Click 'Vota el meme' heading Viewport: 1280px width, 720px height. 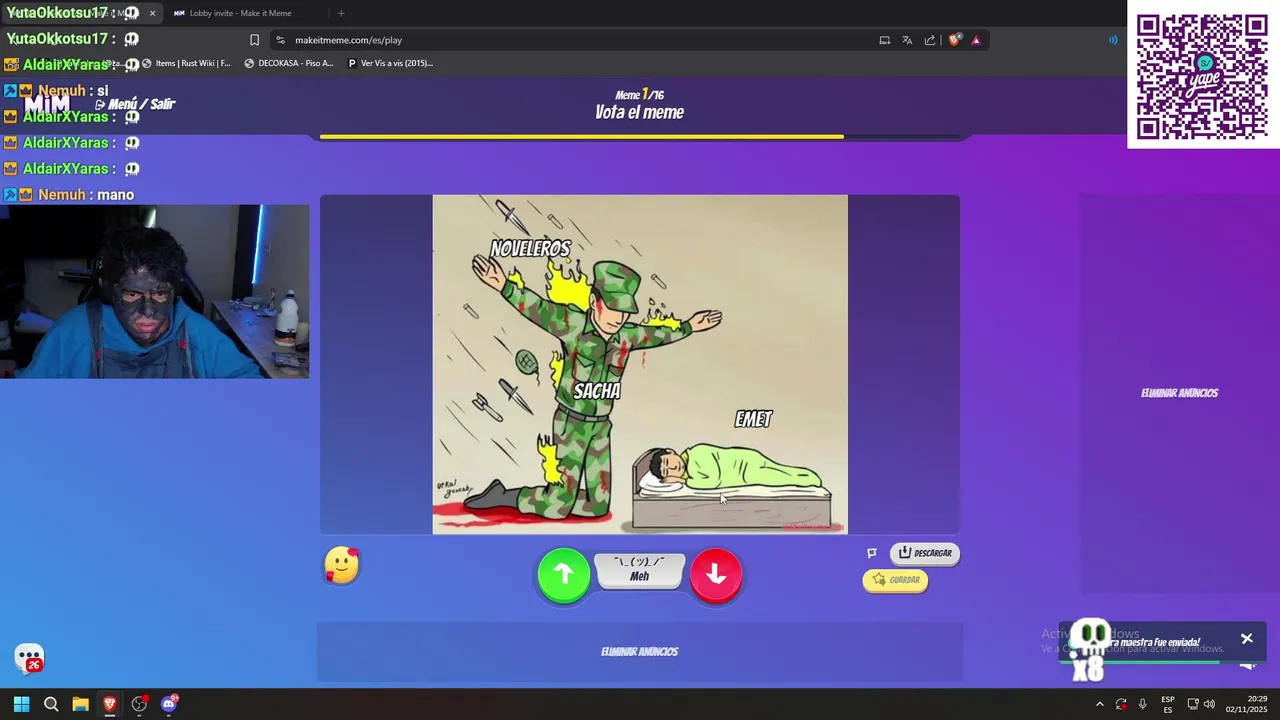click(x=640, y=112)
